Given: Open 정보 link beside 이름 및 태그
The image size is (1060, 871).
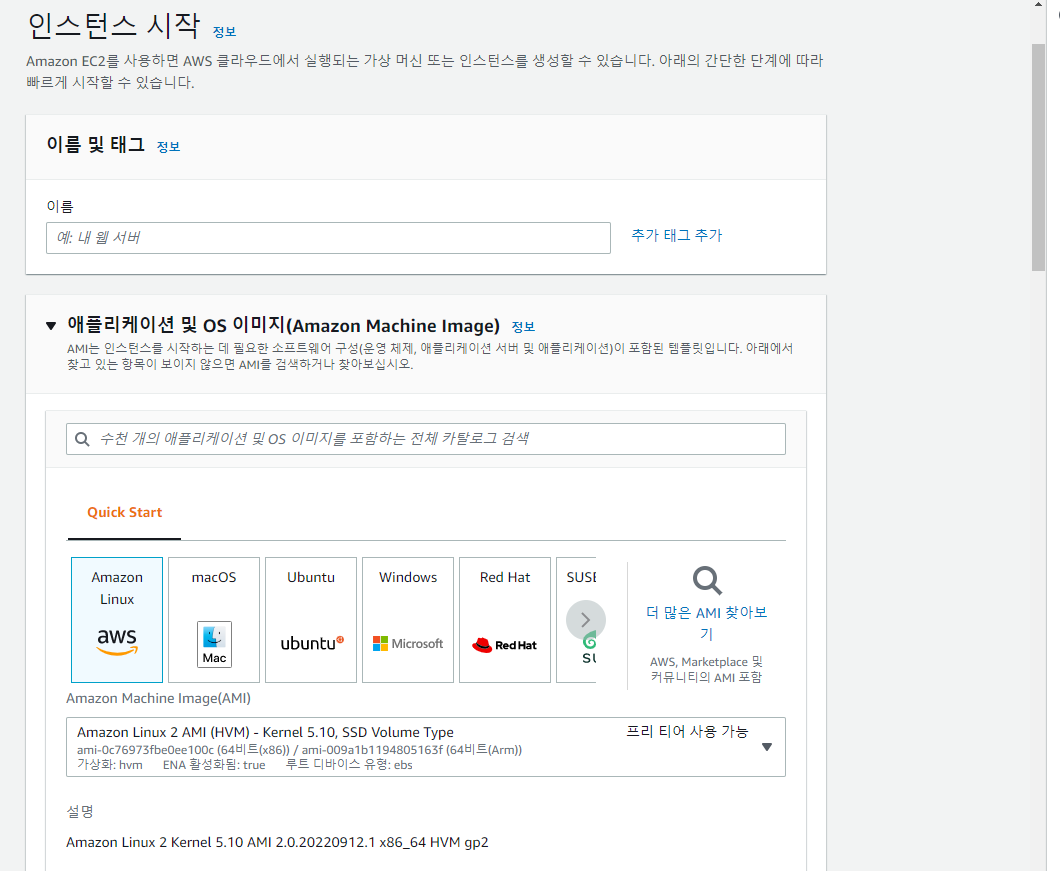Looking at the screenshot, I should (168, 147).
